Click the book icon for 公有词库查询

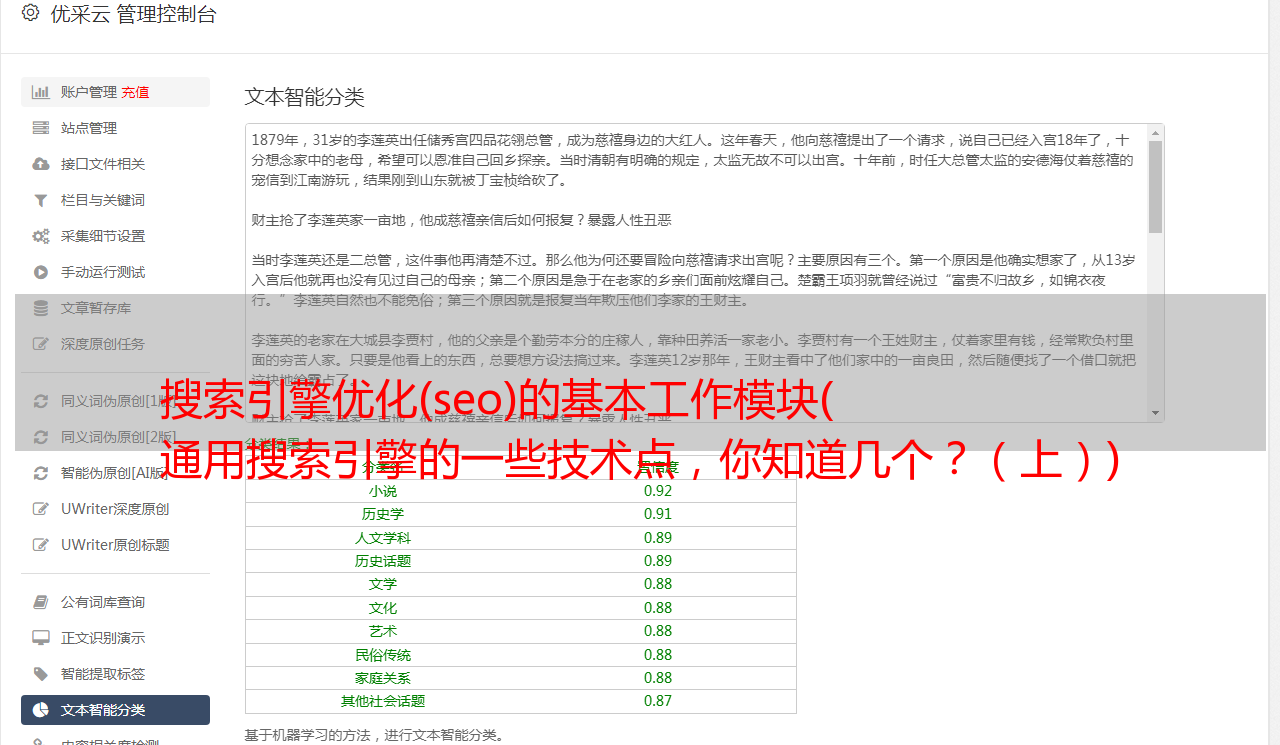pyautogui.click(x=41, y=602)
